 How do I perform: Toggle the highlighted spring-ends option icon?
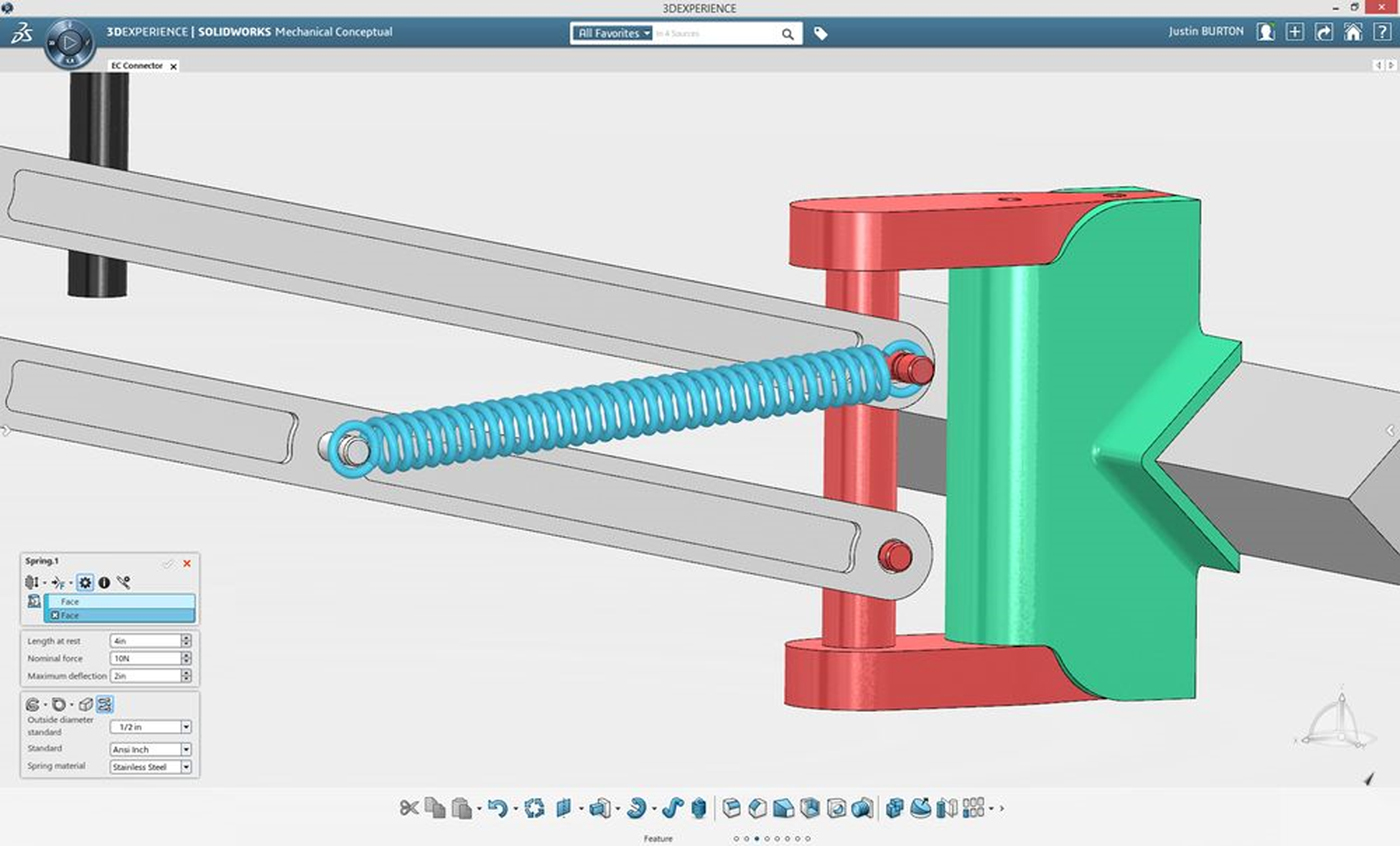[105, 704]
